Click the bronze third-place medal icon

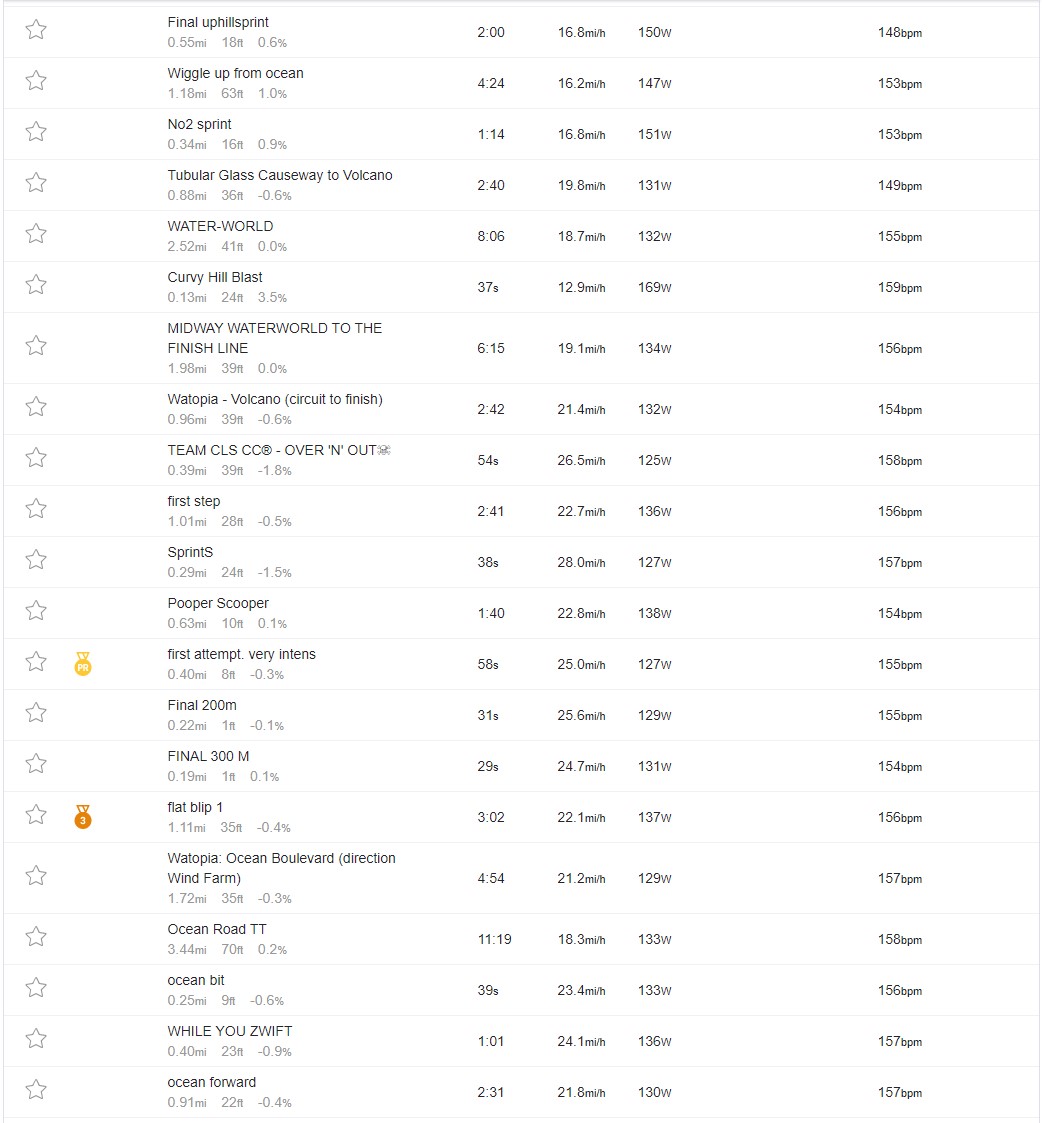pos(83,816)
